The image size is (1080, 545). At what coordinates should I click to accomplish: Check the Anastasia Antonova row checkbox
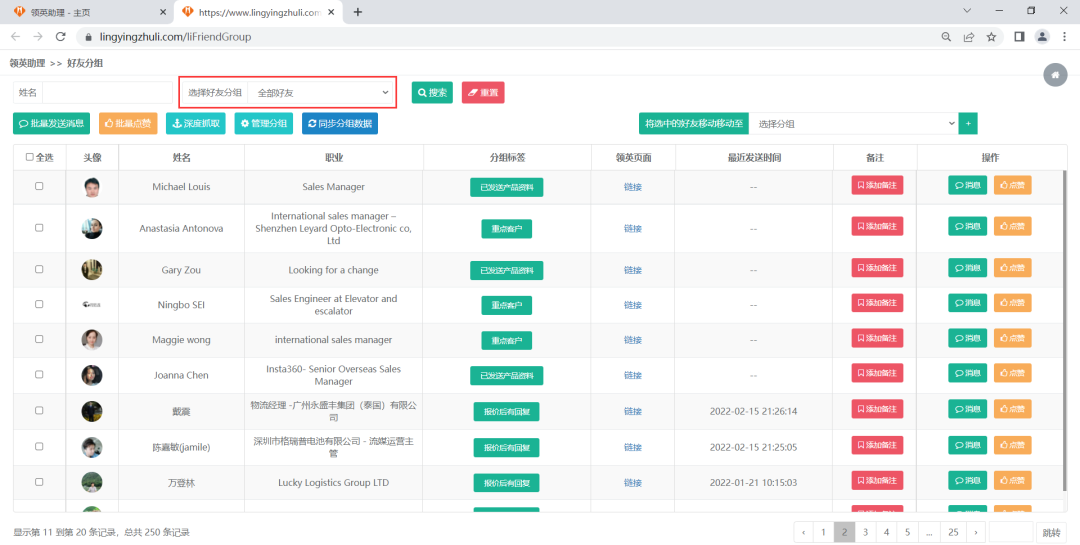(39, 227)
